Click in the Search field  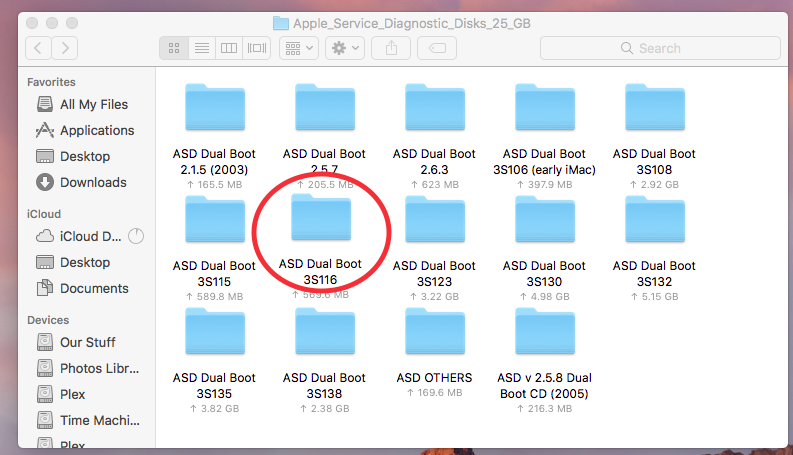(x=660, y=49)
